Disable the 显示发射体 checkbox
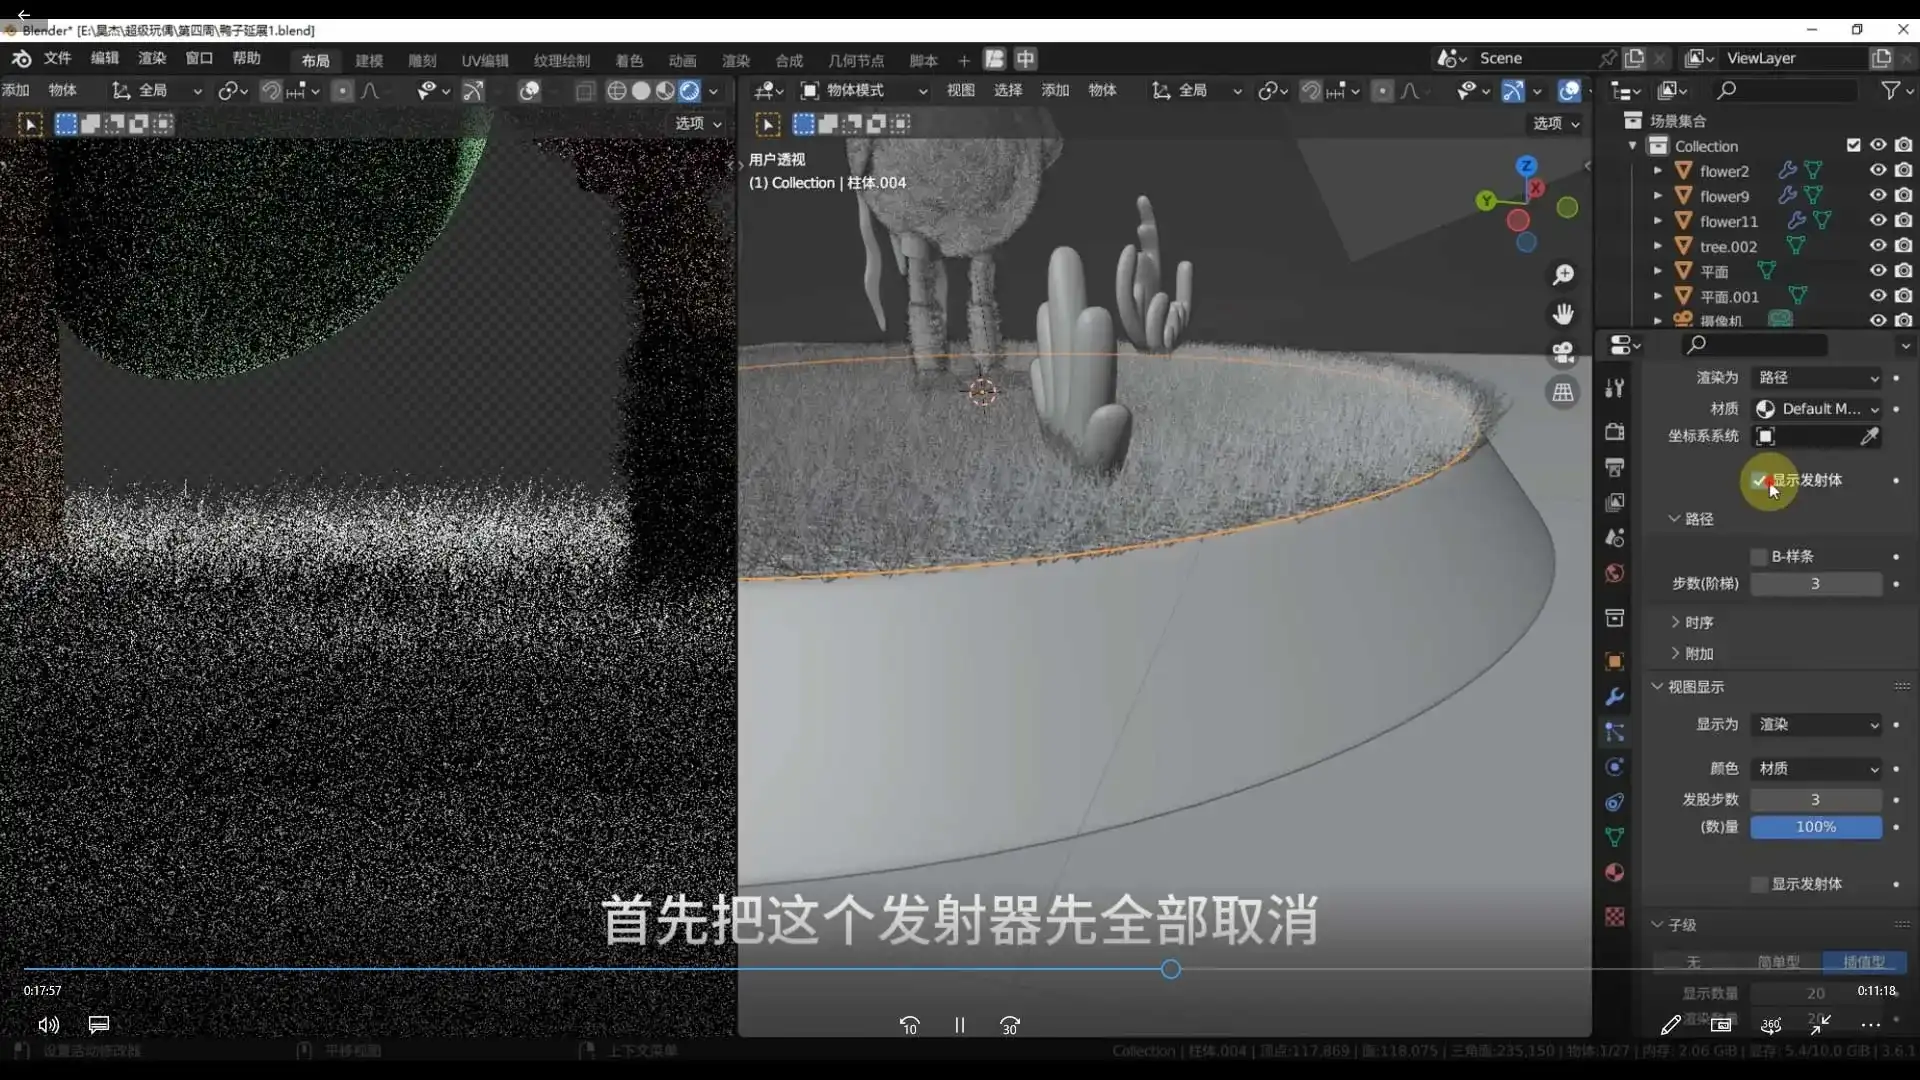This screenshot has width=1920, height=1080. click(1759, 481)
